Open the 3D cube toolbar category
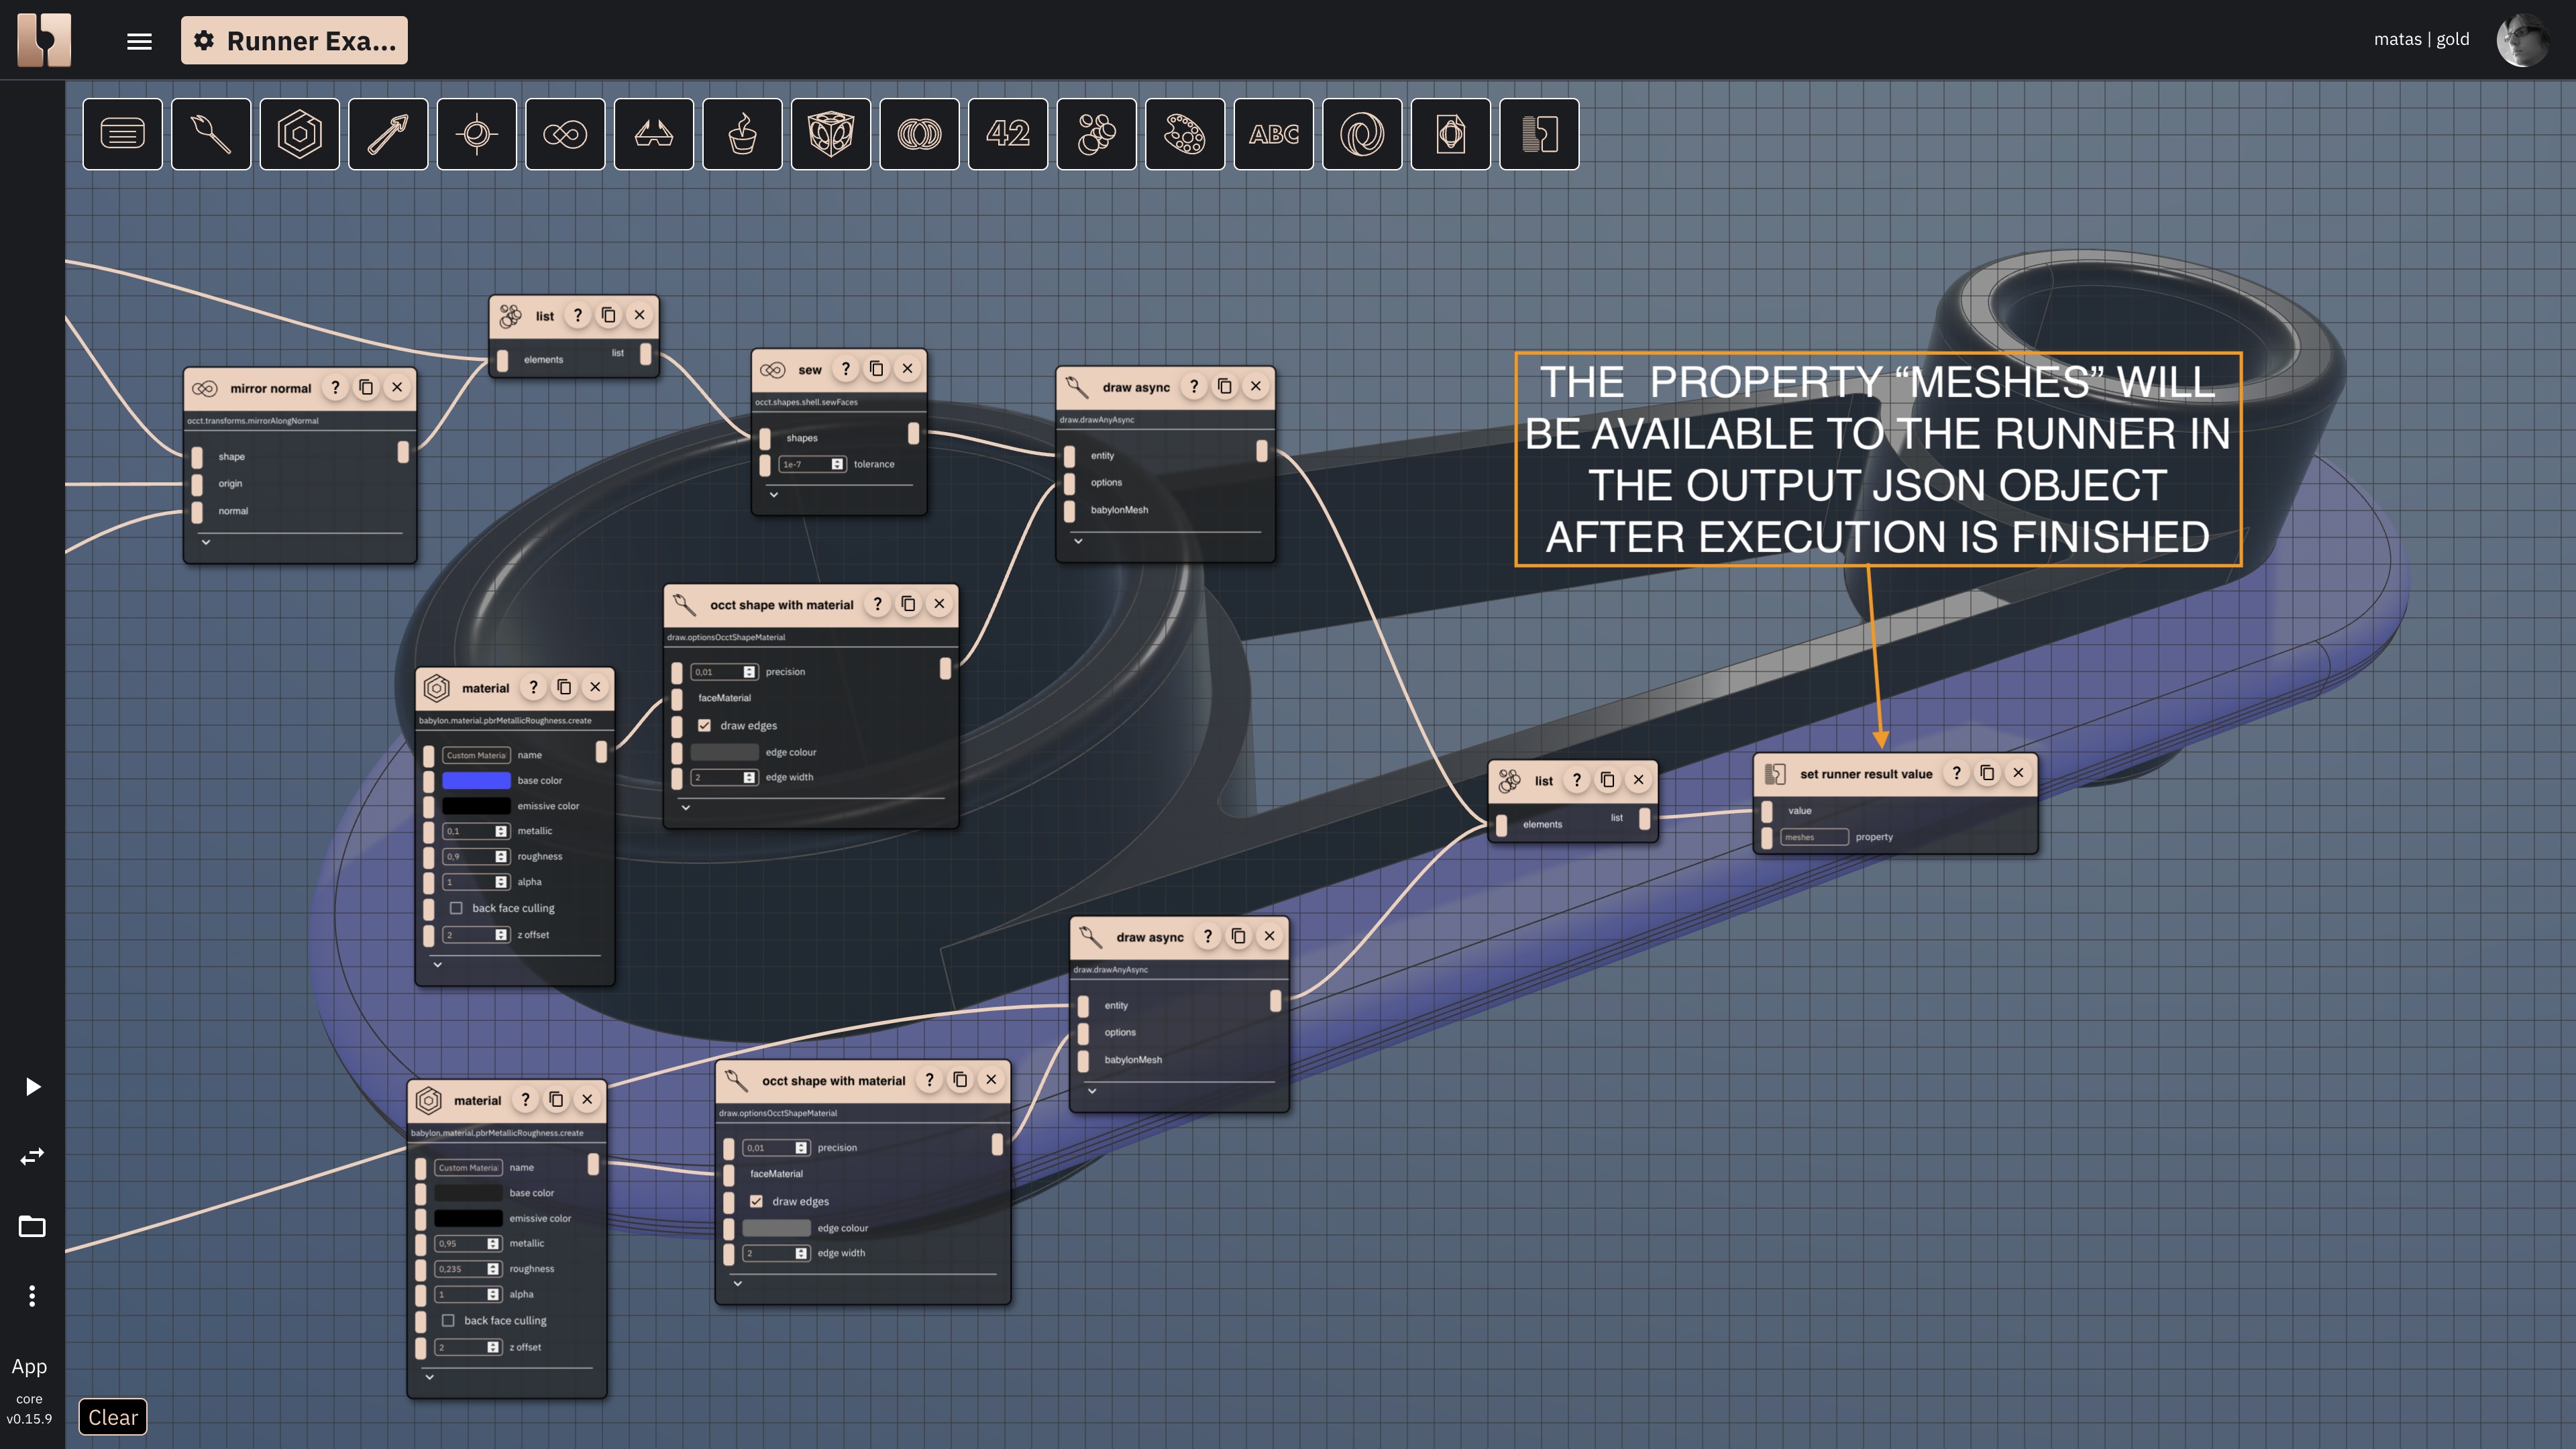This screenshot has width=2576, height=1449. pyautogui.click(x=831, y=134)
